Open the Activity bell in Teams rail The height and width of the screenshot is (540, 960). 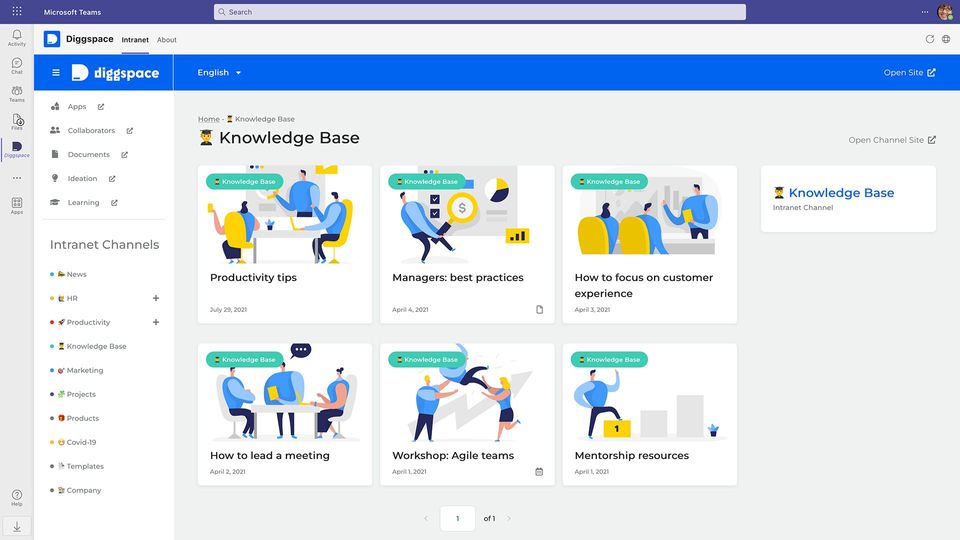pos(17,38)
